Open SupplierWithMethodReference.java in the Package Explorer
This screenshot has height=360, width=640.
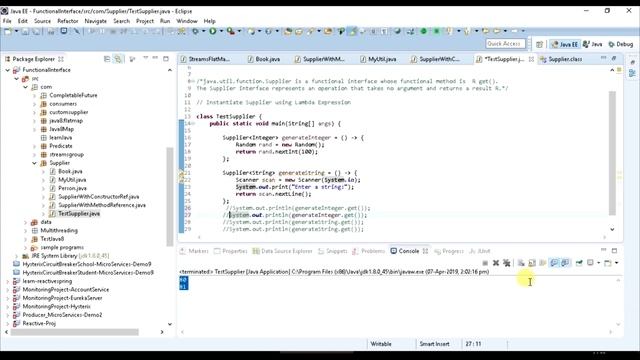pyautogui.click(x=102, y=205)
